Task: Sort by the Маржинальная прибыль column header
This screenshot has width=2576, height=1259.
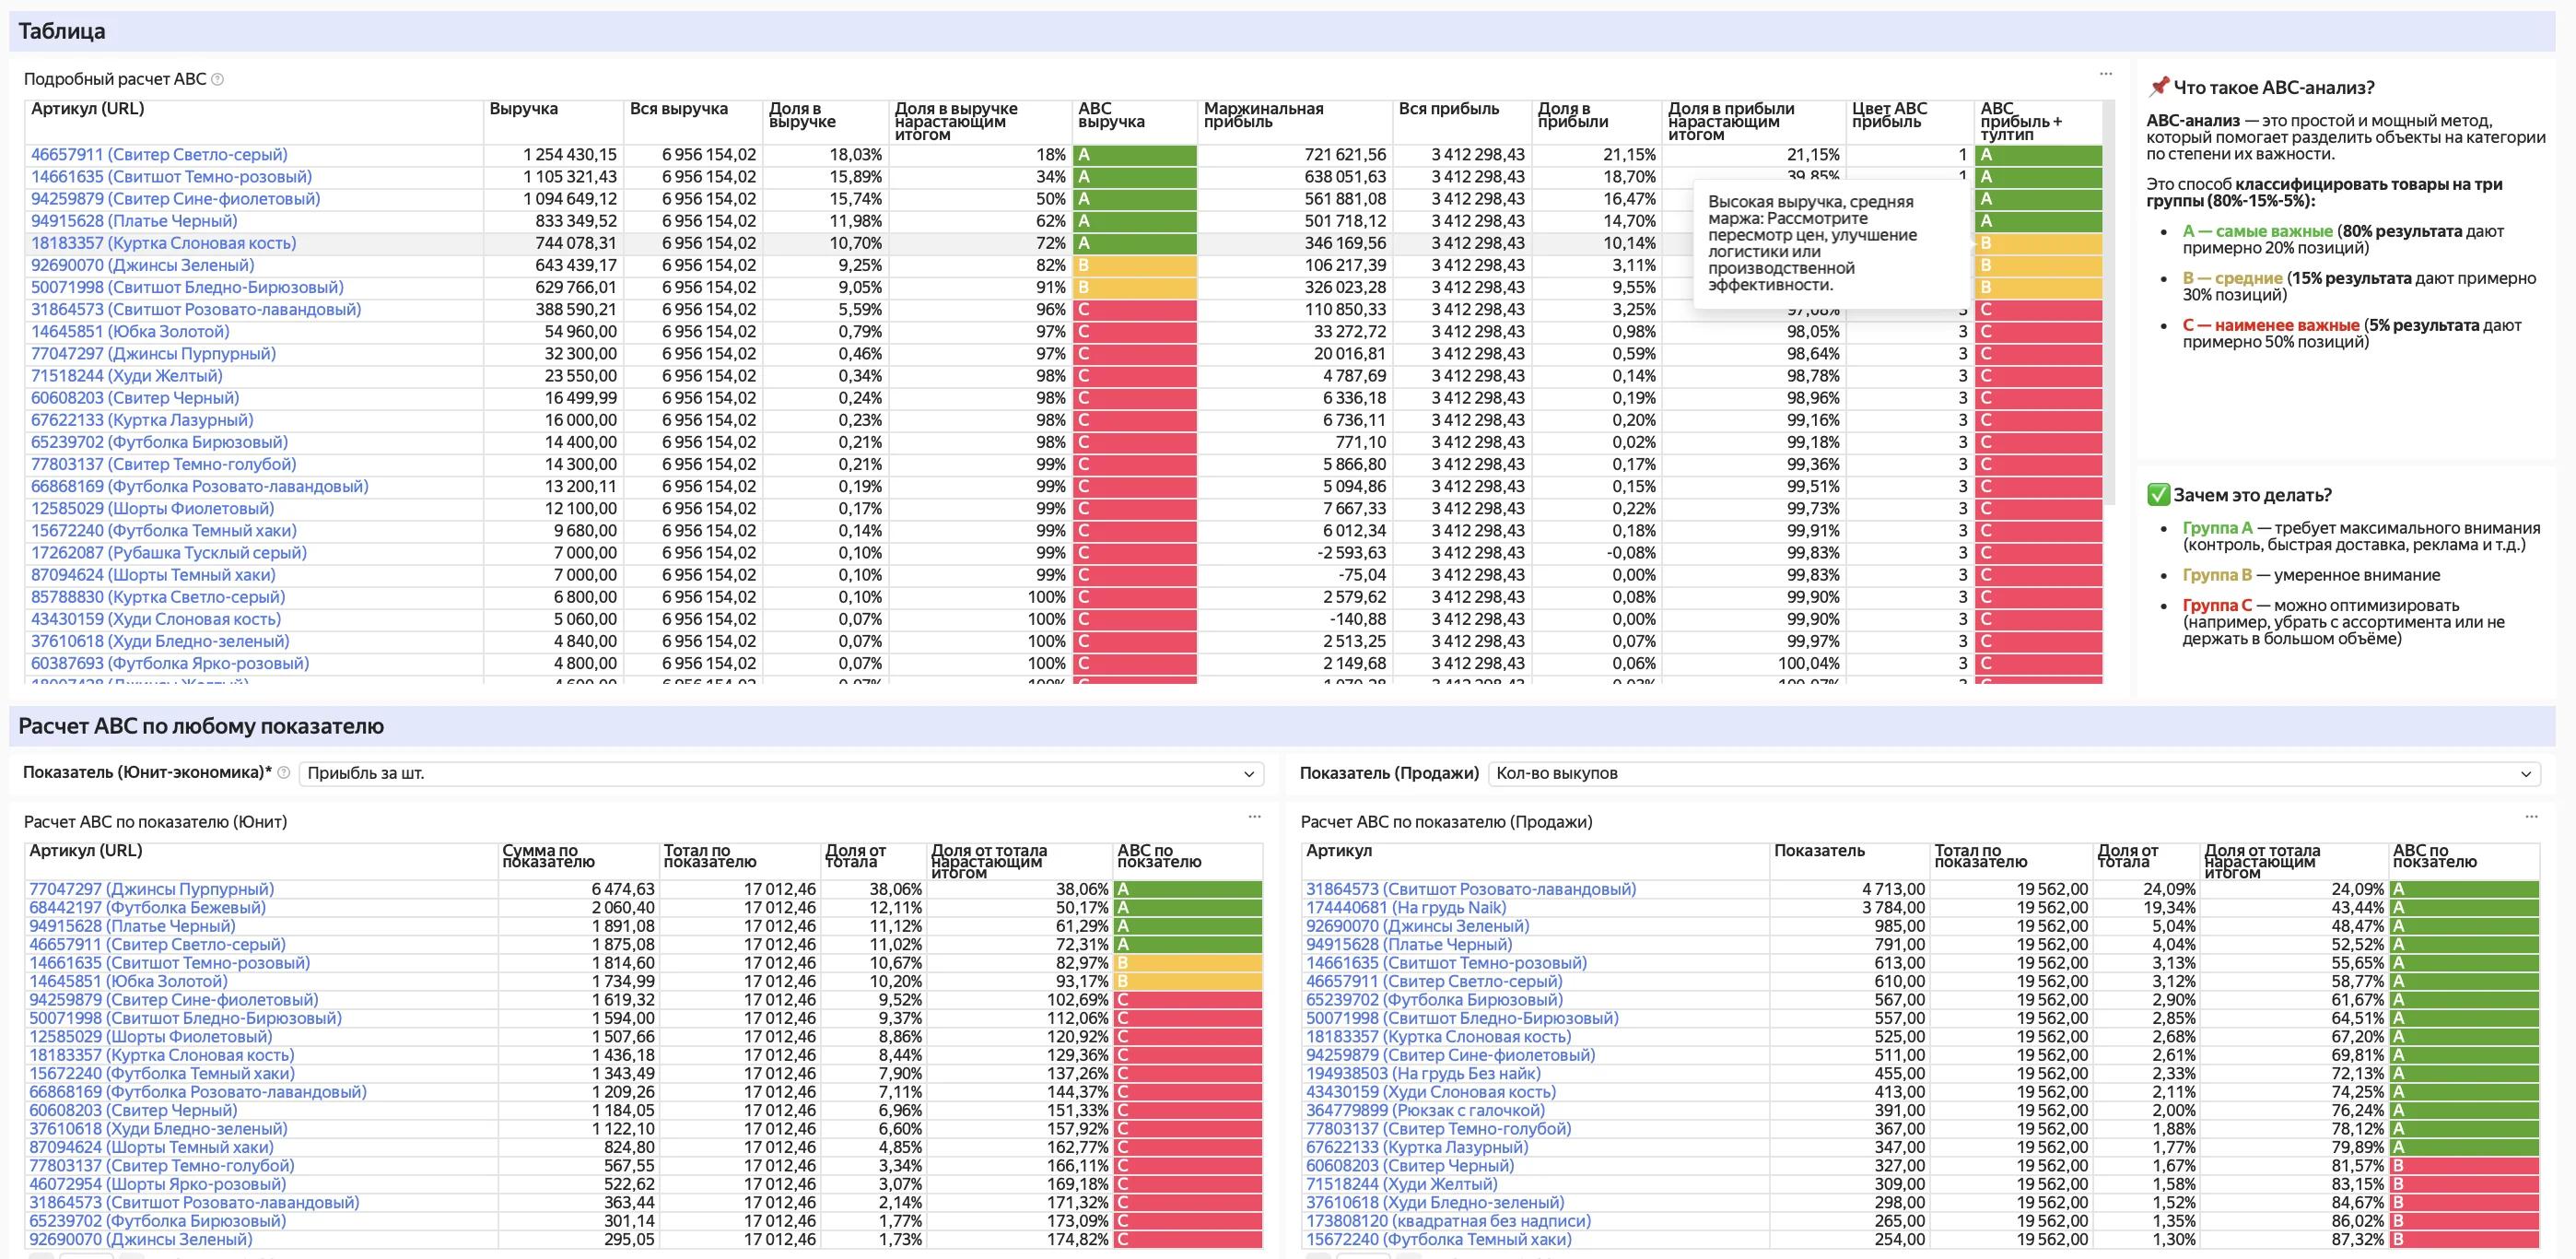Action: [1264, 115]
